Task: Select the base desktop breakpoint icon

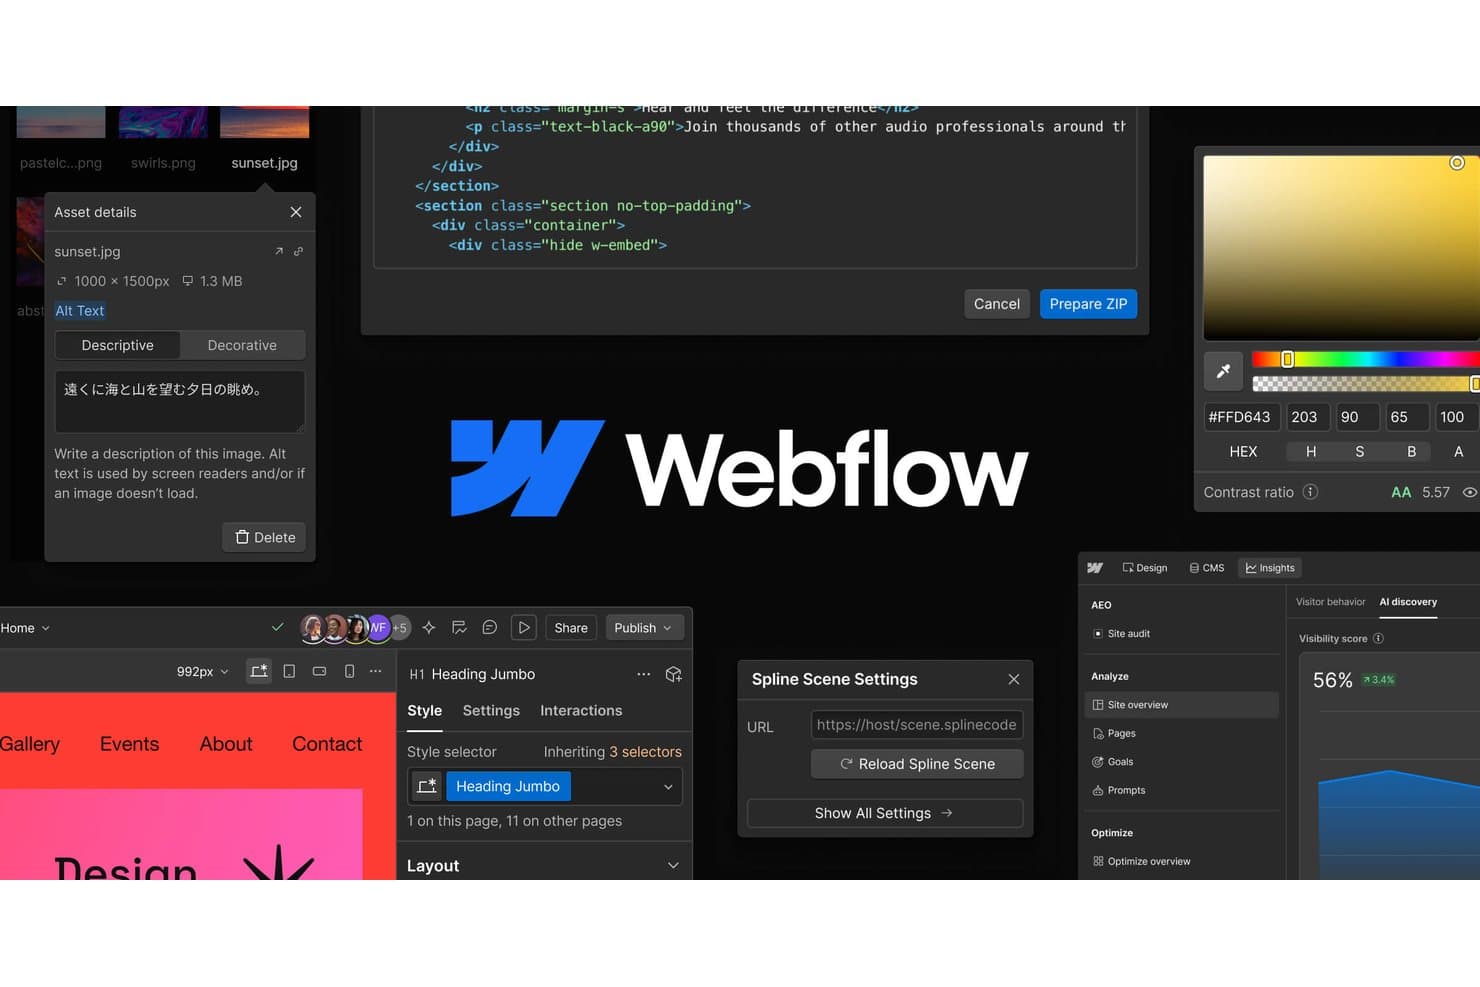Action: (x=259, y=671)
